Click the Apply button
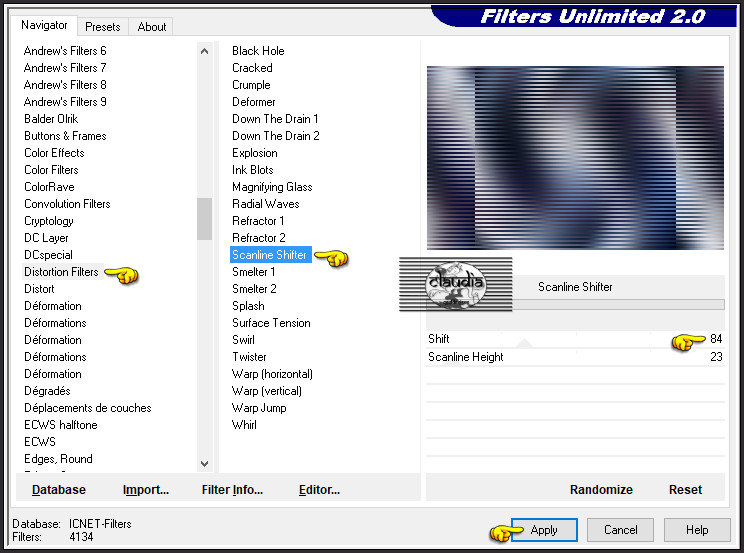Screen dimensions: 744x553 [544, 530]
